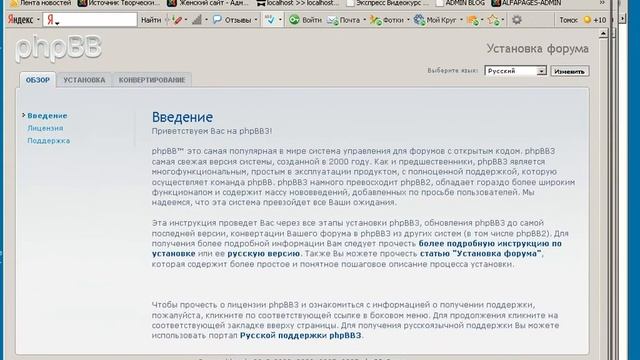Click the Почта envelope icon

333,20
